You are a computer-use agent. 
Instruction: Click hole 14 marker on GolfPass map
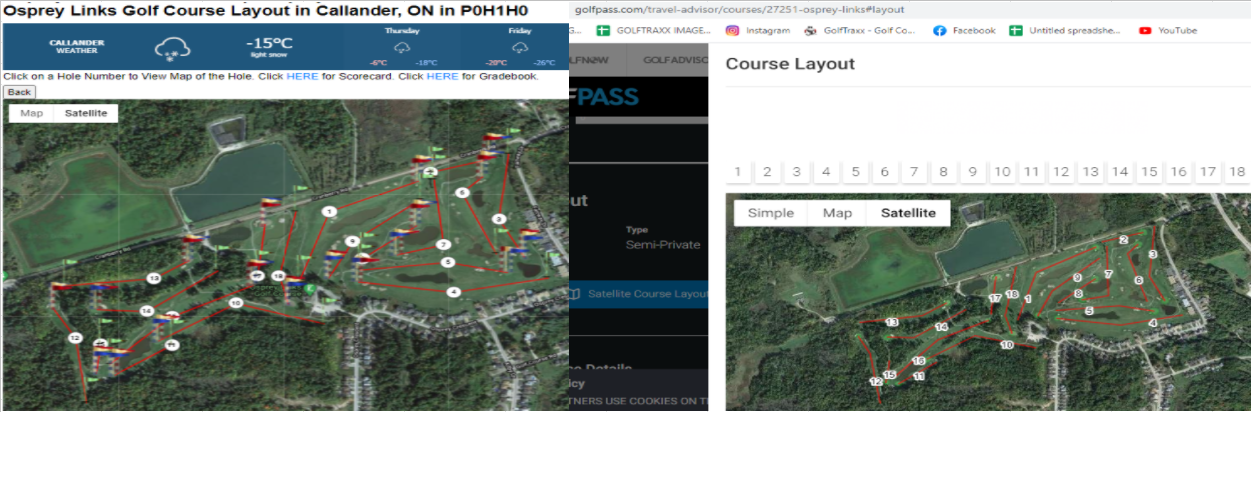click(x=941, y=327)
